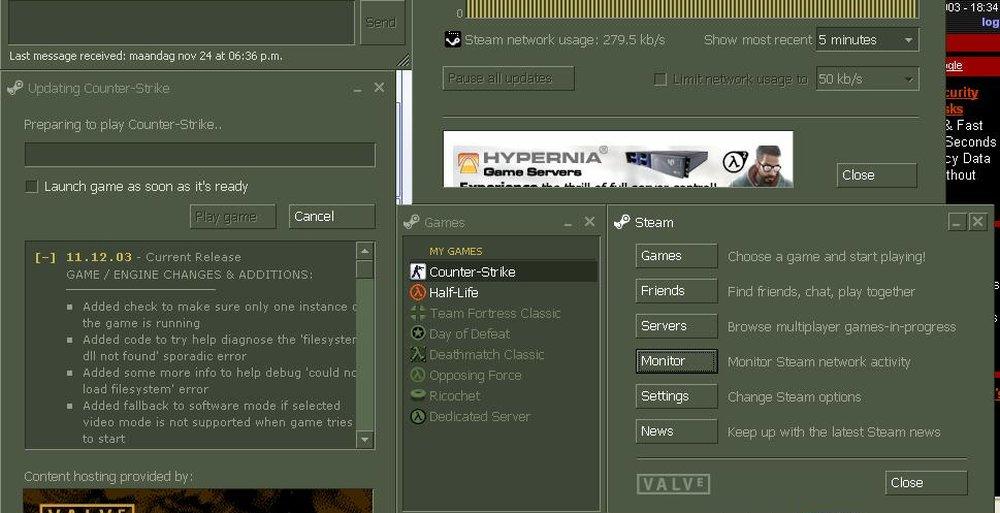Minimize the Updating Counter-Strike window
Viewport: 1000px width, 513px height.
(x=358, y=89)
